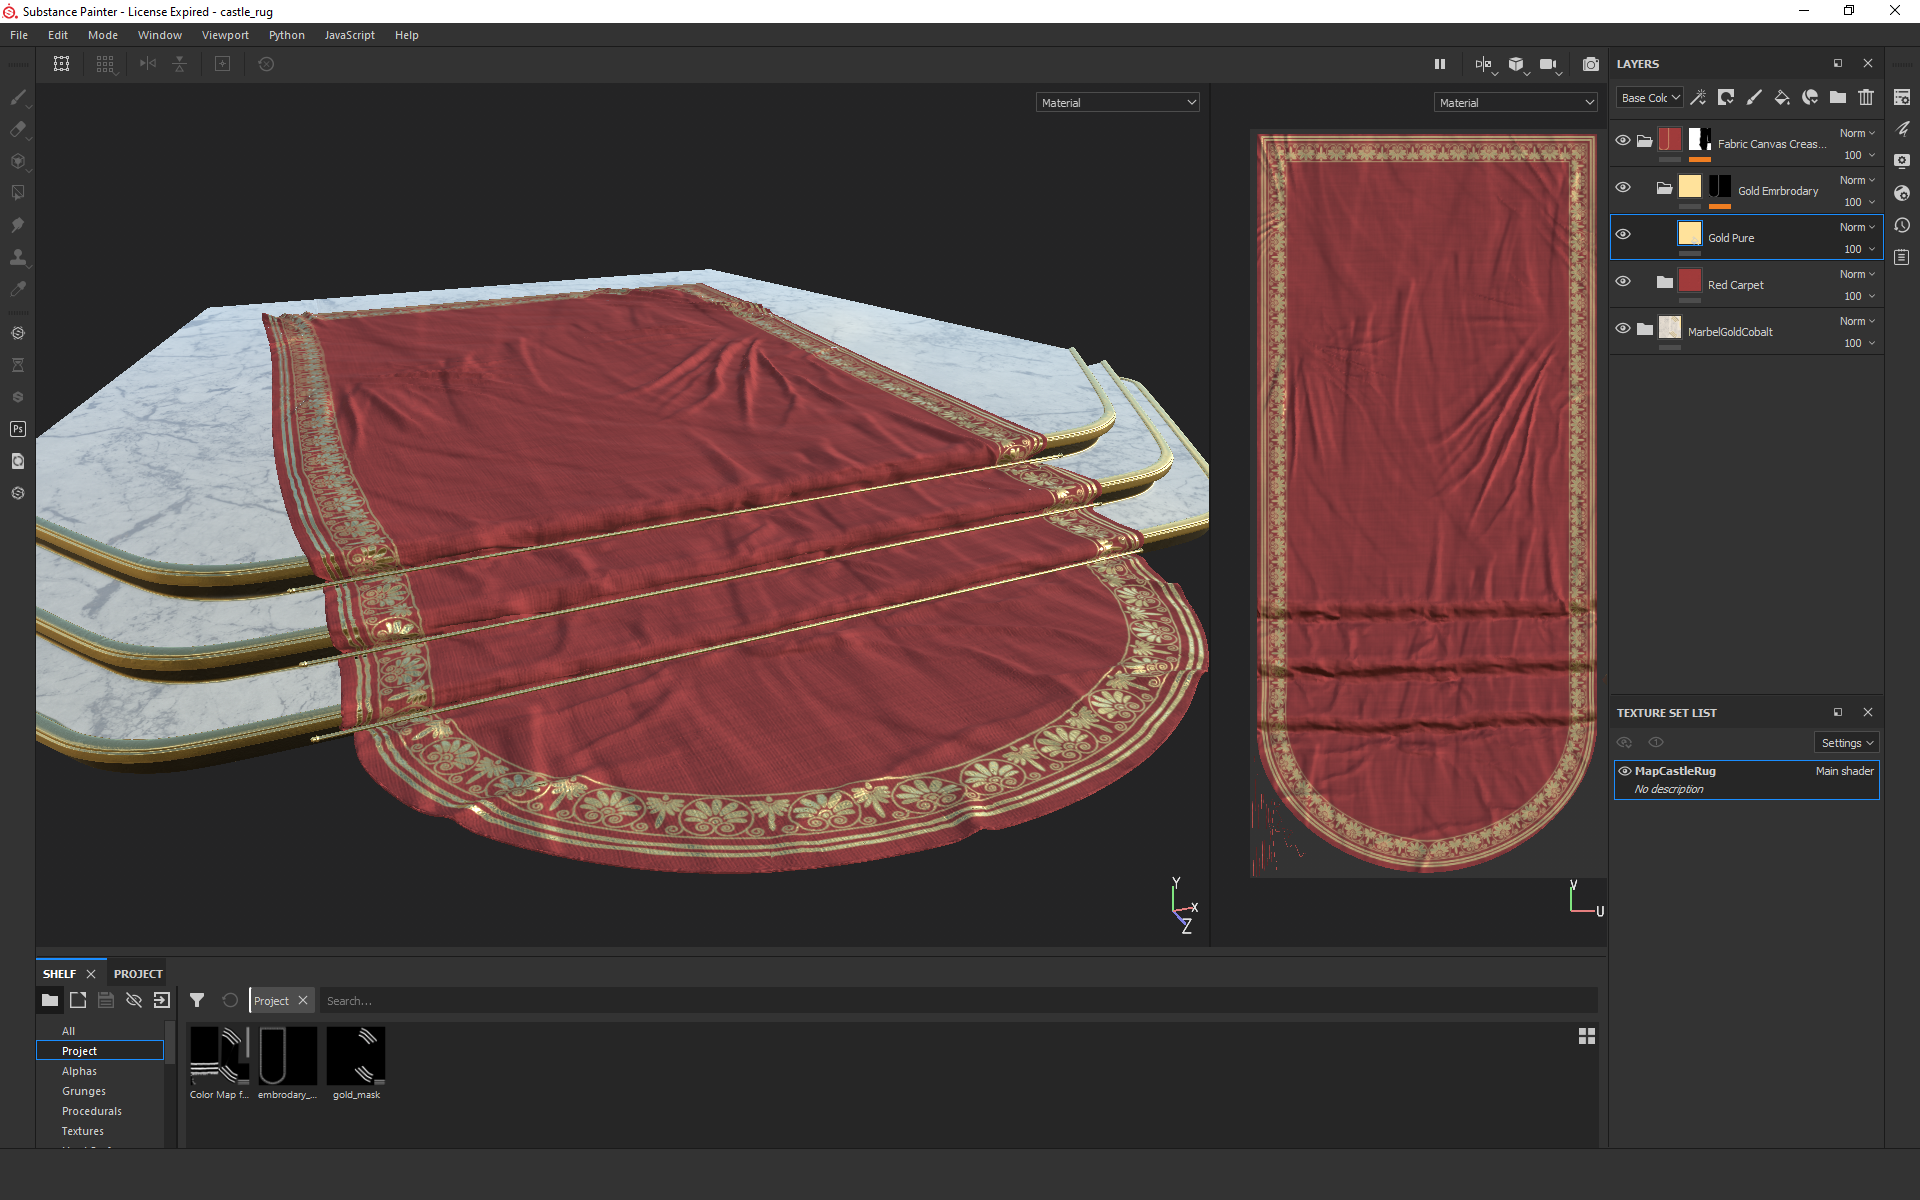The image size is (1920, 1200).
Task: Delete layer using the trash icon
Action: pyautogui.click(x=1866, y=97)
